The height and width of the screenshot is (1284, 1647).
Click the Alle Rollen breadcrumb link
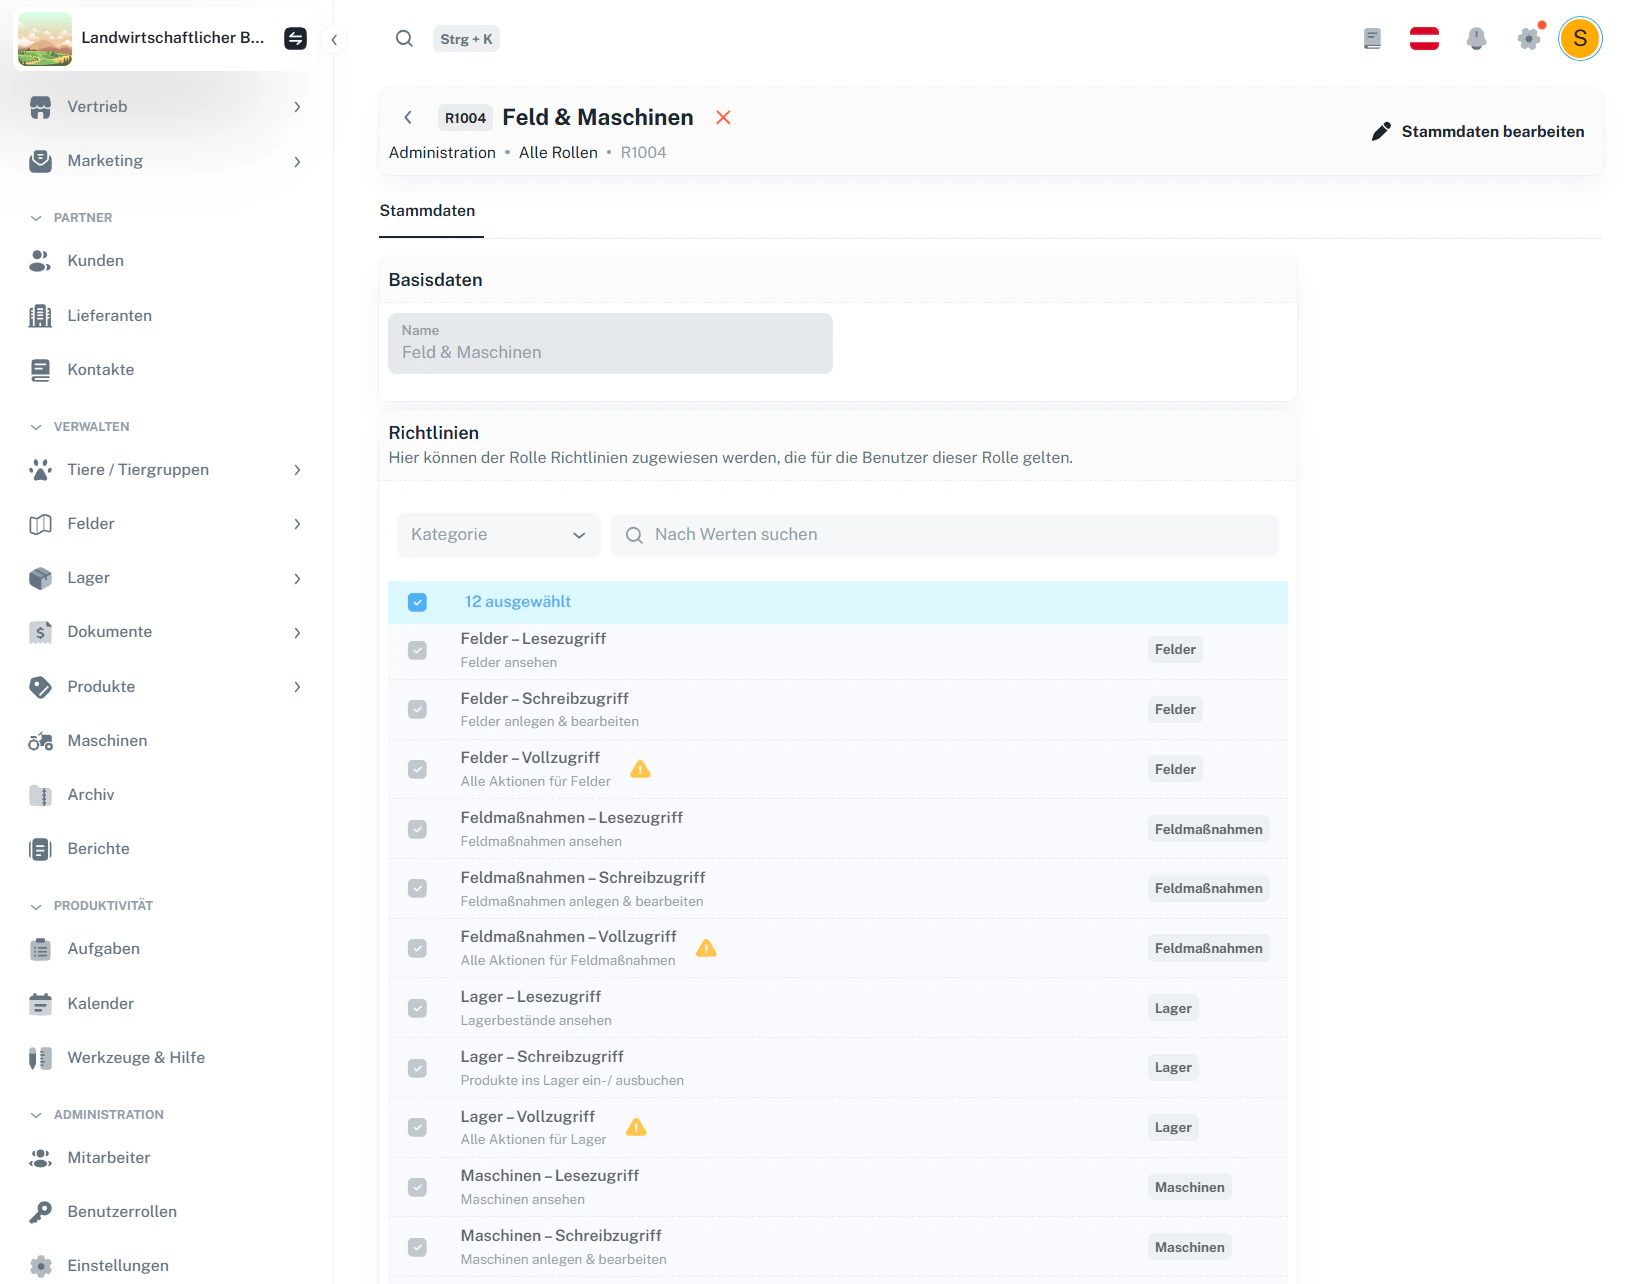(x=558, y=153)
